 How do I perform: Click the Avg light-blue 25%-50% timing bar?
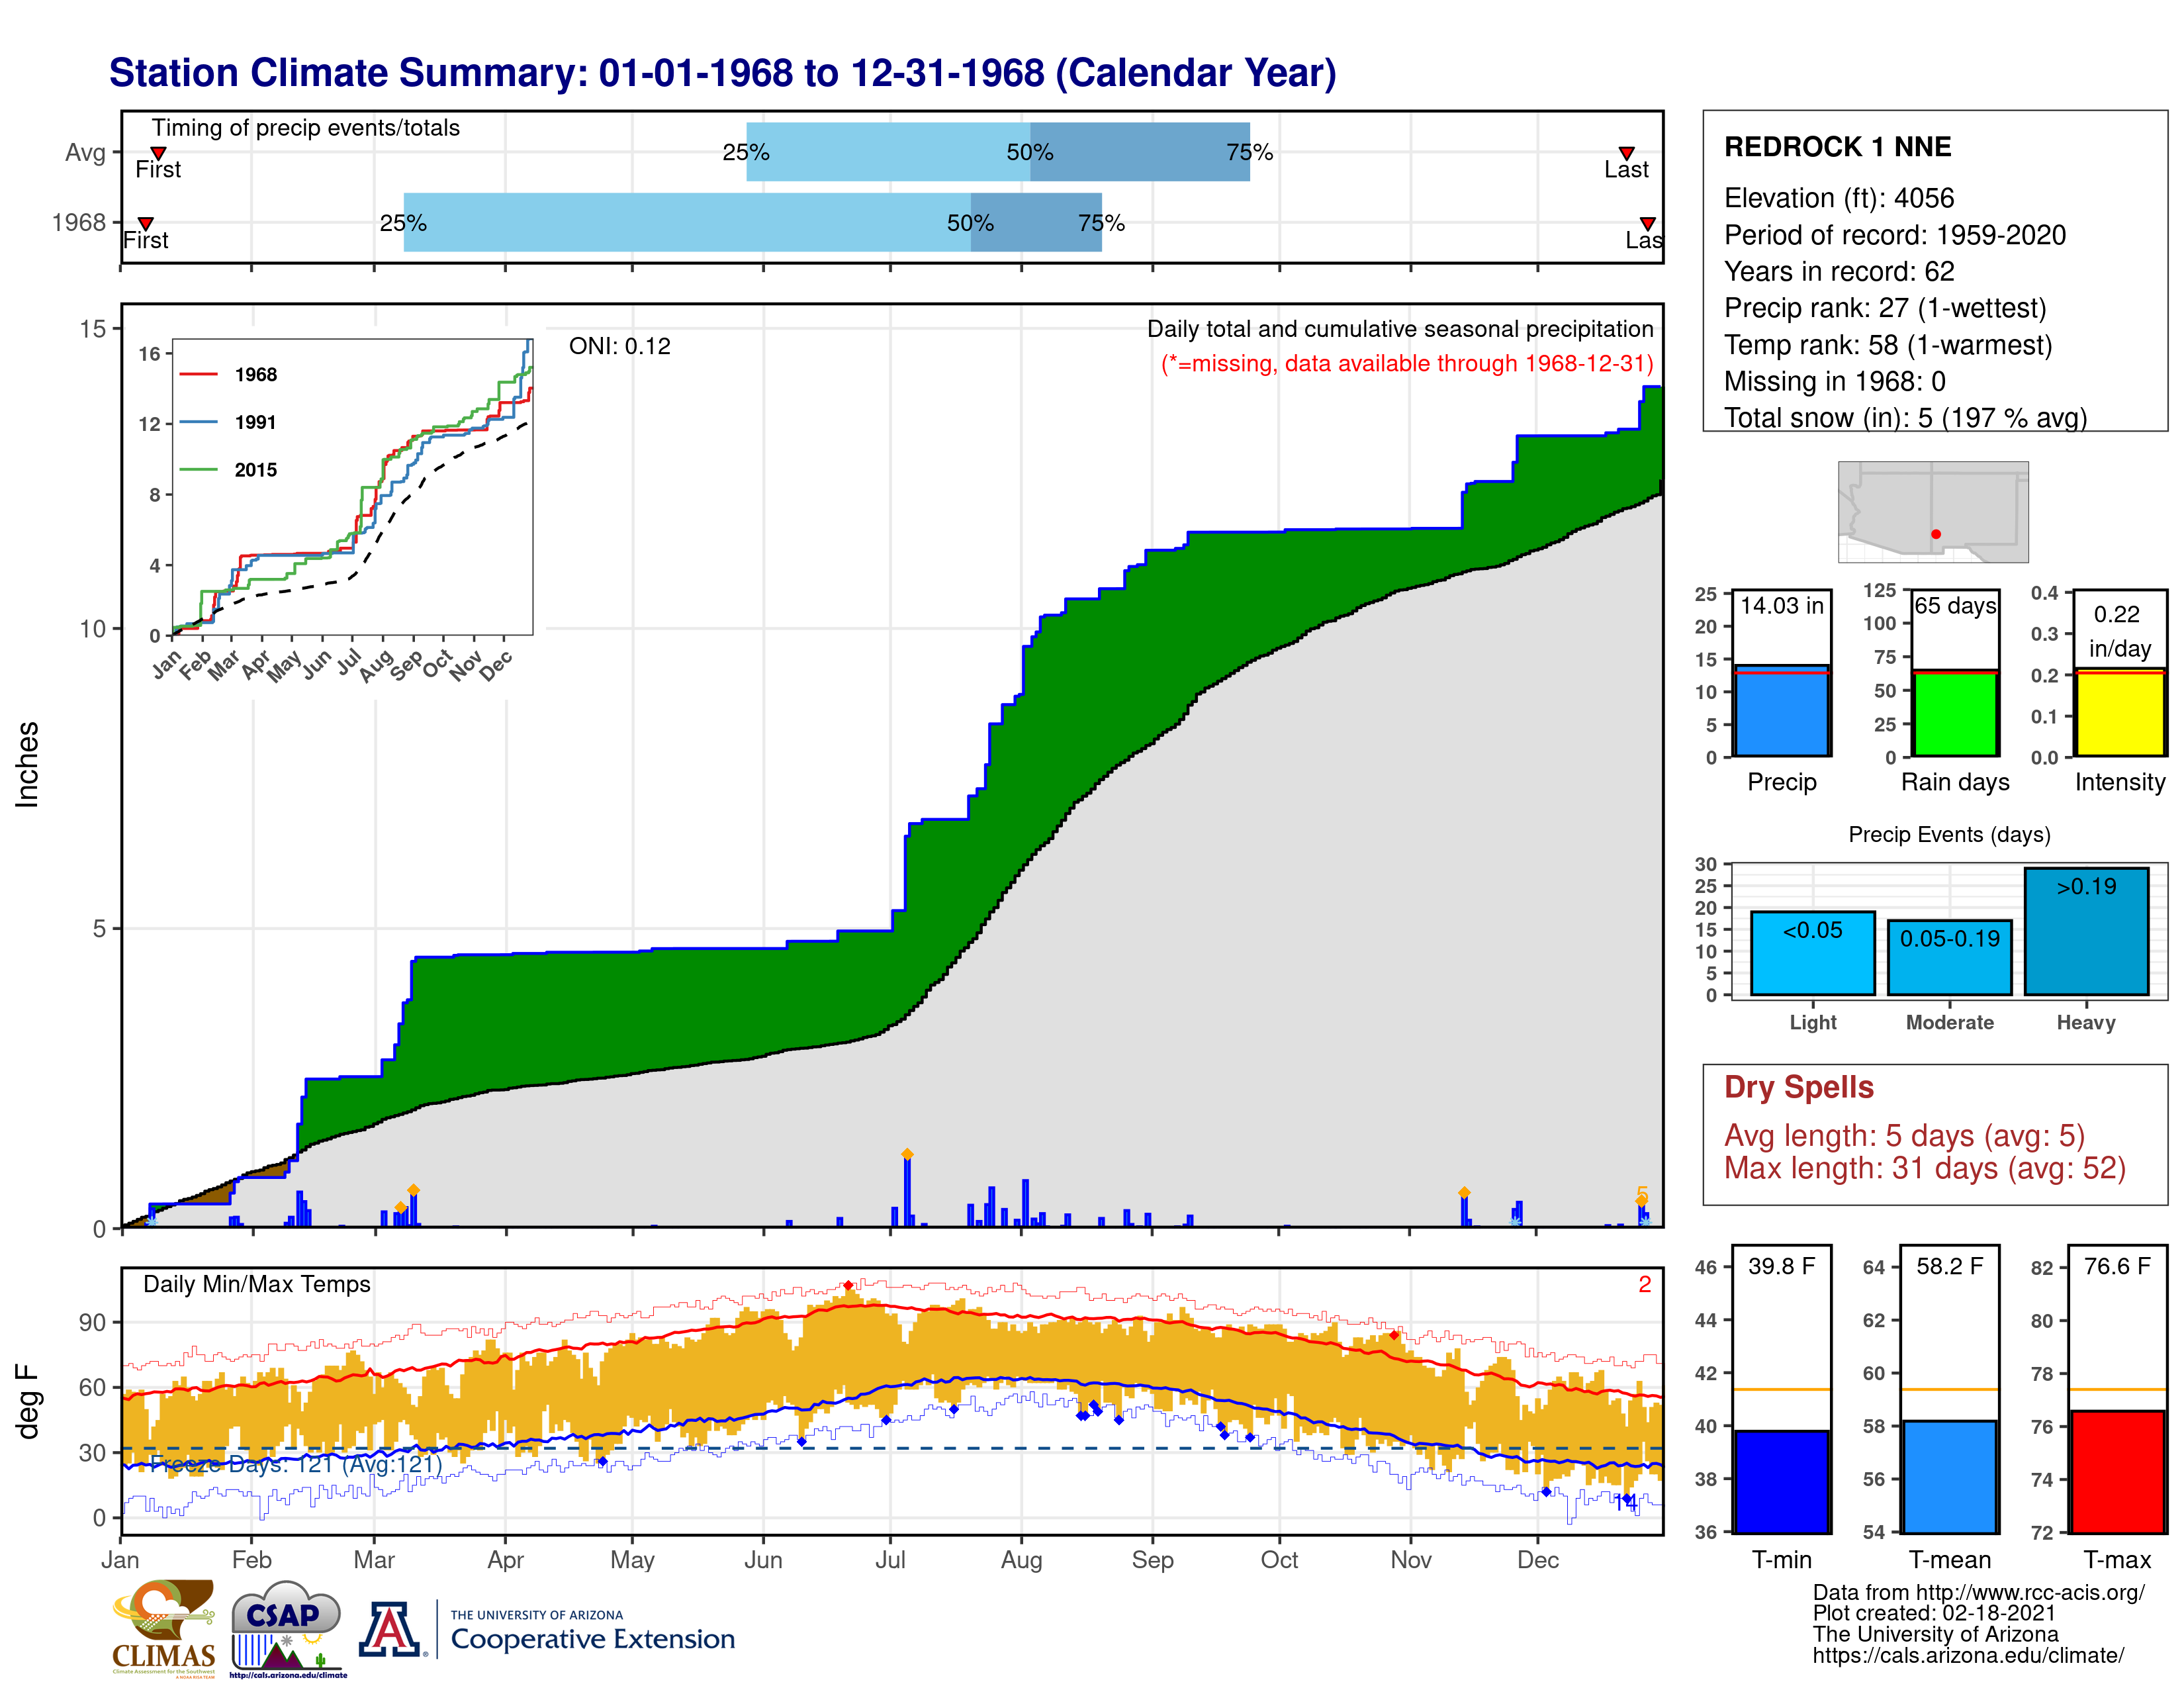click(x=888, y=152)
